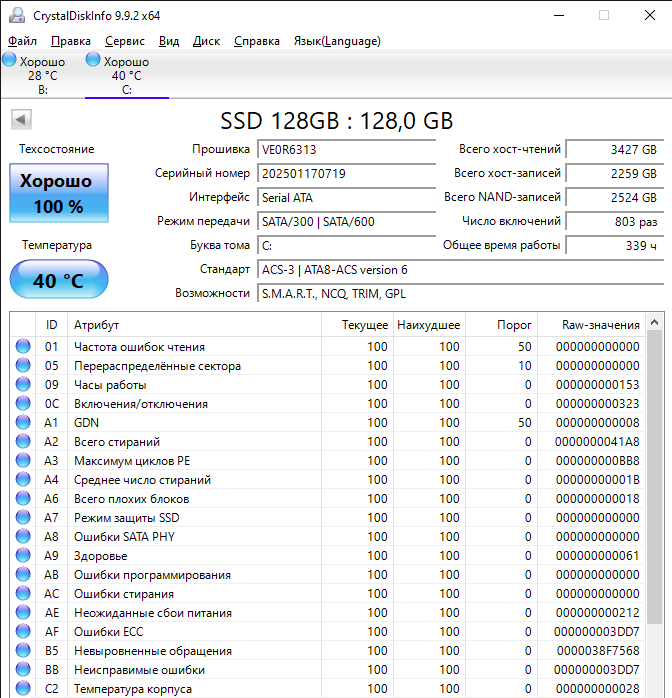Open the Язык(Language) menu

click(337, 41)
